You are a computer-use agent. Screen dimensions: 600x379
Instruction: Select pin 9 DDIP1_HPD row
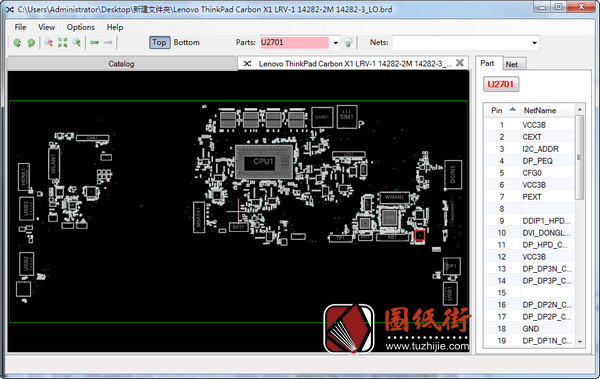point(530,221)
